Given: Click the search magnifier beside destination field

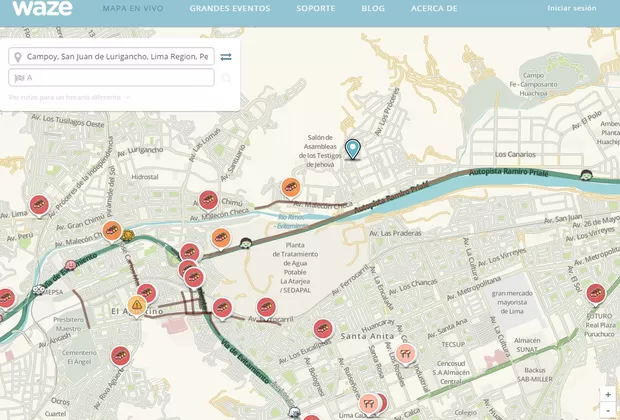Looking at the screenshot, I should pyautogui.click(x=227, y=78).
